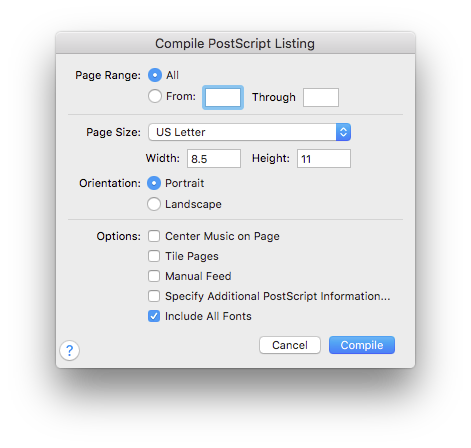Open the help question mark button
Viewport: 471px width, 448px height.
(x=69, y=350)
